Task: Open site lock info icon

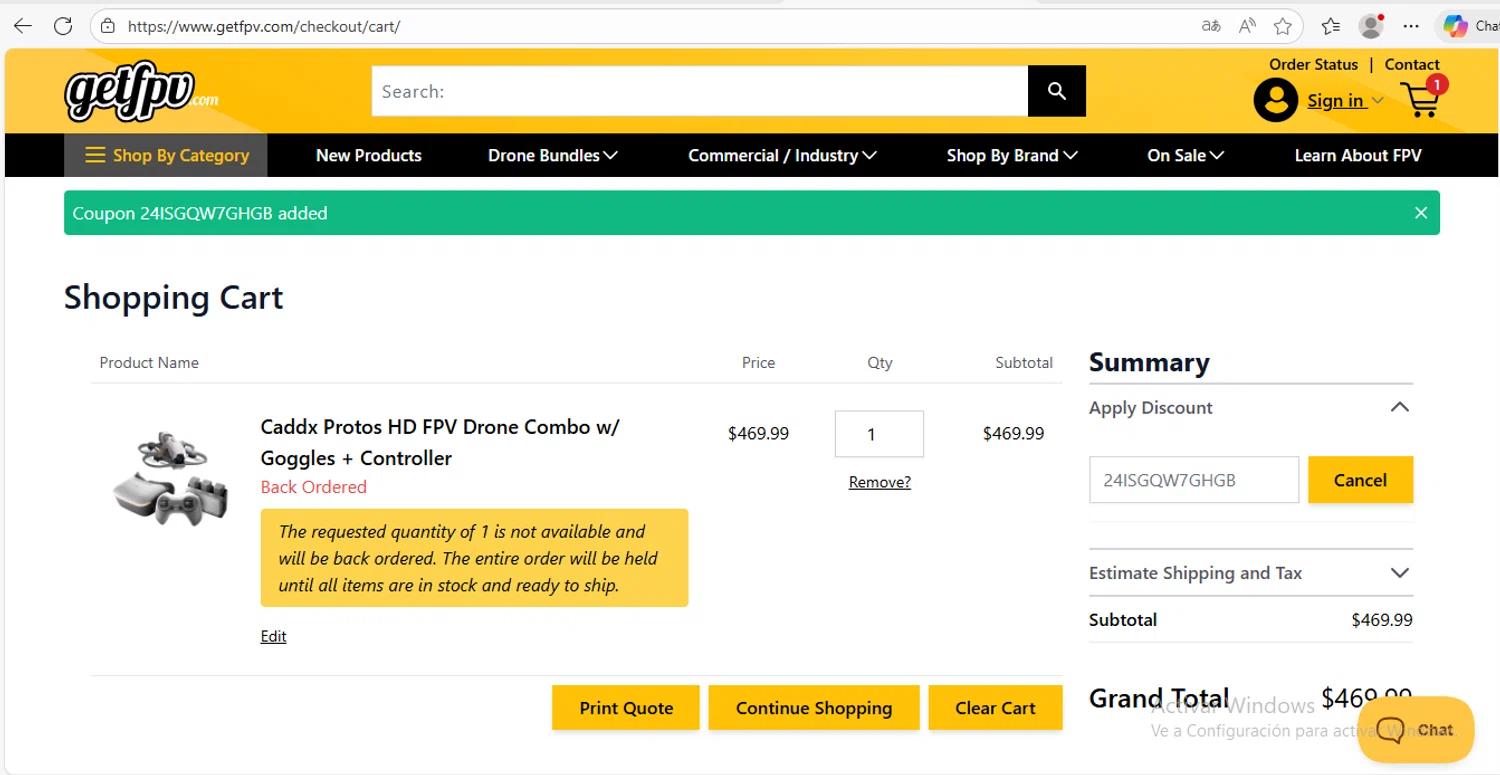Action: point(108,27)
